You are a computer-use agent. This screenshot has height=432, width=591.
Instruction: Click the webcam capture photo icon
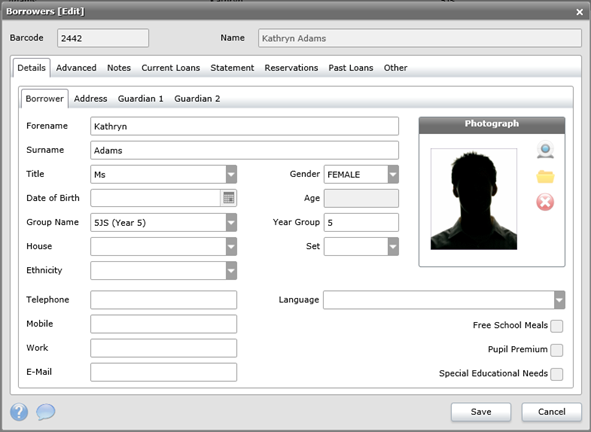coord(545,150)
